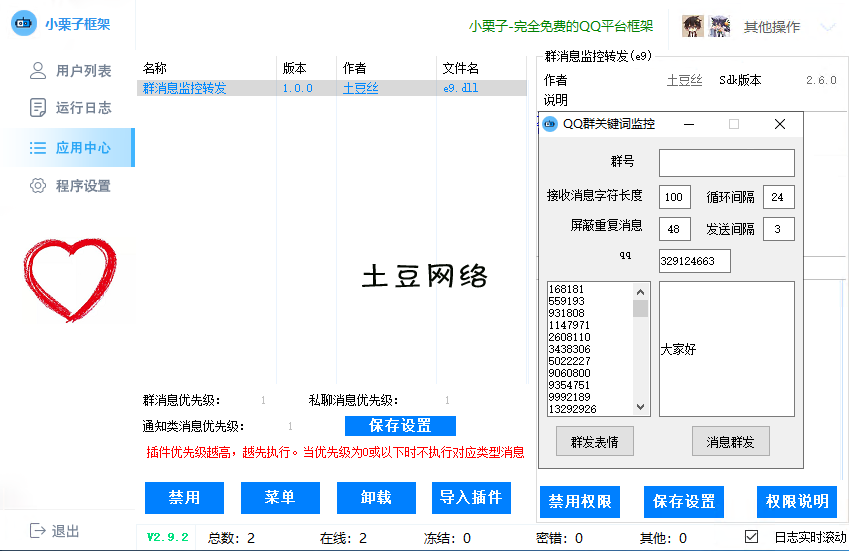Screen dimensions: 849x551
Task: Click the 版本 column header
Action: coord(295,68)
